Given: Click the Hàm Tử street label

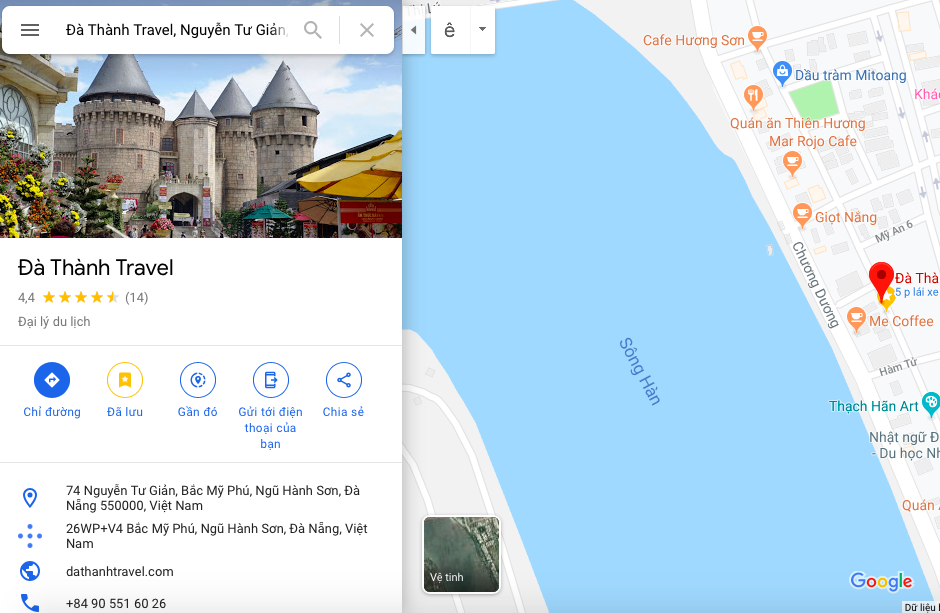Looking at the screenshot, I should point(898,367).
